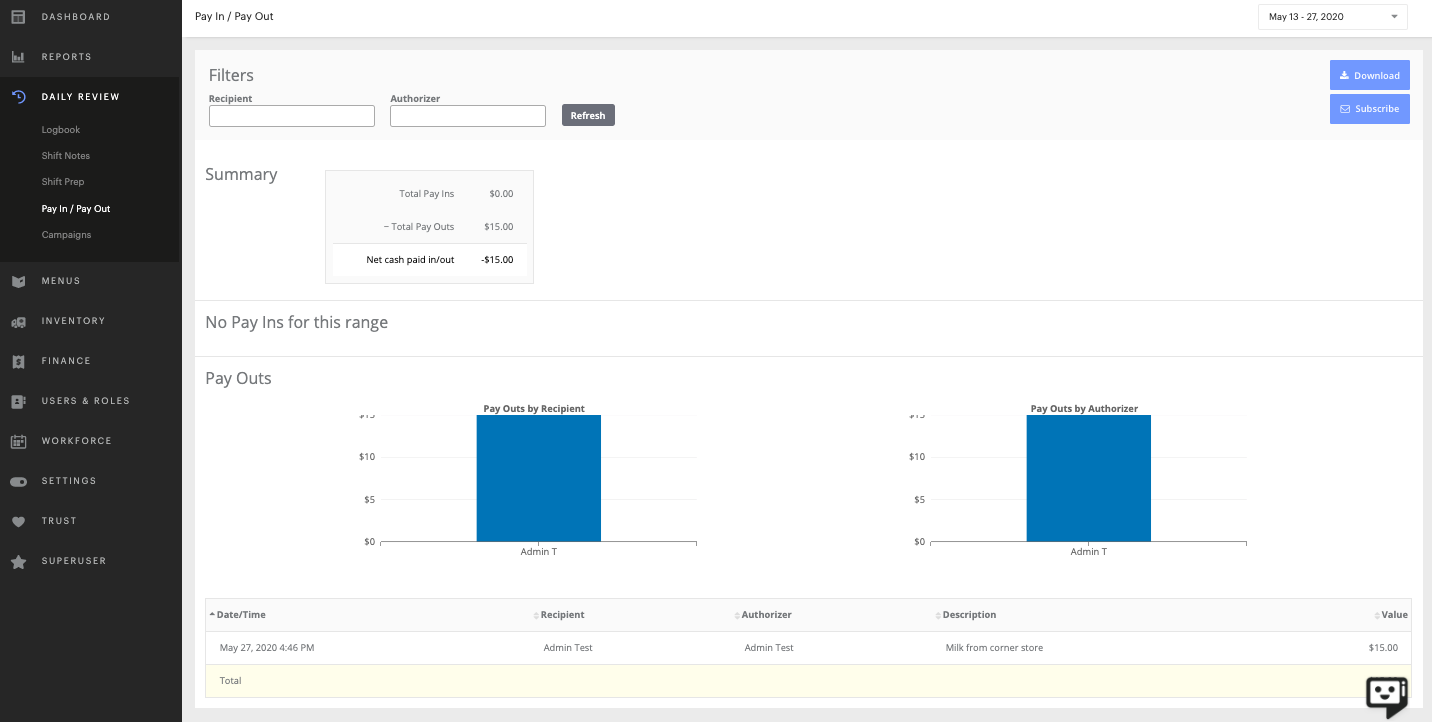This screenshot has height=722, width=1432.
Task: Click the Inventory sidebar icon
Action: tap(17, 321)
